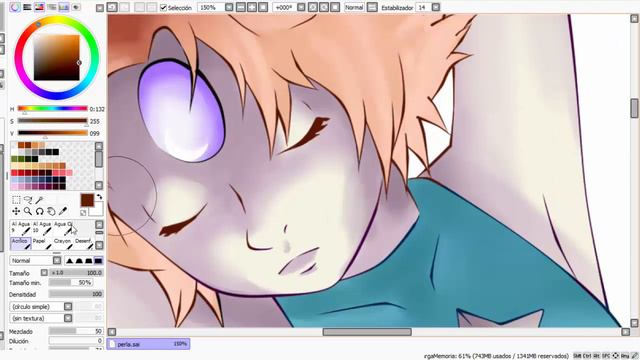Click the brown foreground color swatch

pyautogui.click(x=87, y=200)
